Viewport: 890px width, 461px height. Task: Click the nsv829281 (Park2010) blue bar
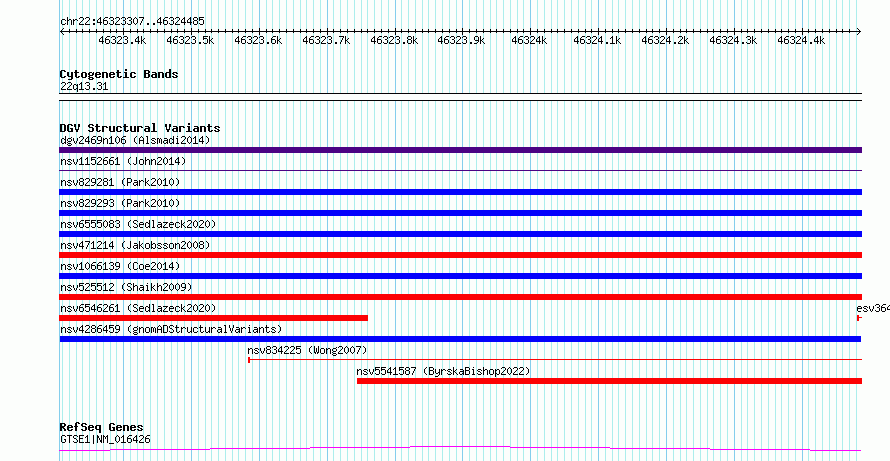pos(460,192)
